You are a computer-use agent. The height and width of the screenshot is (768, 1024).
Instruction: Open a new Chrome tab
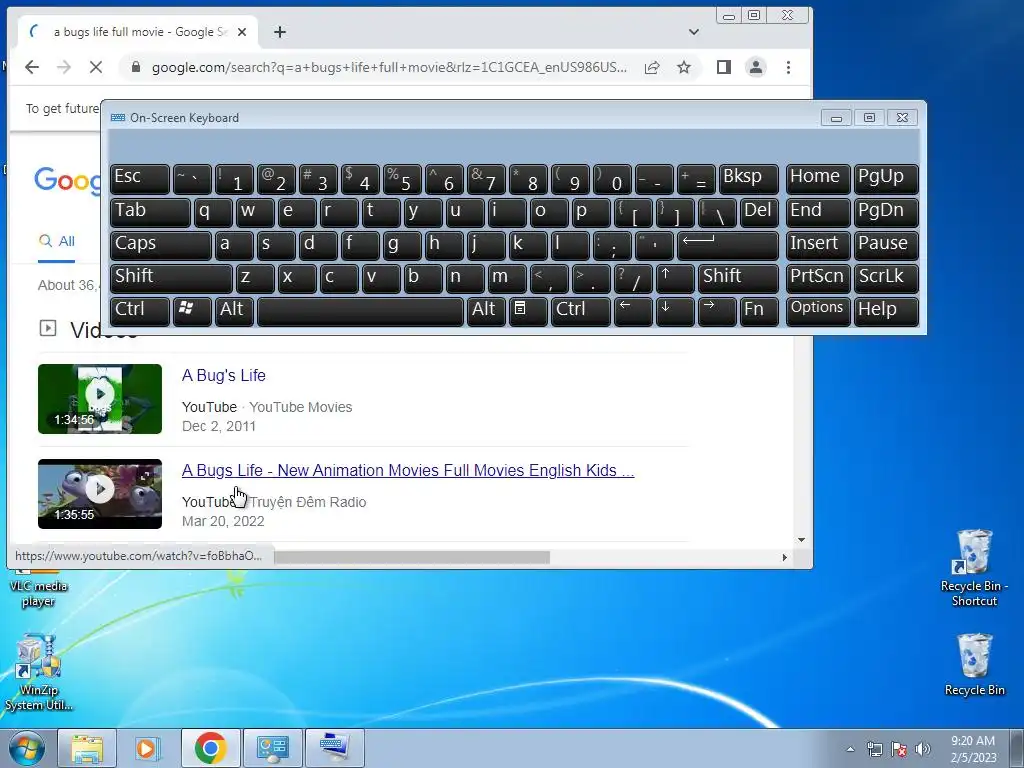(280, 32)
